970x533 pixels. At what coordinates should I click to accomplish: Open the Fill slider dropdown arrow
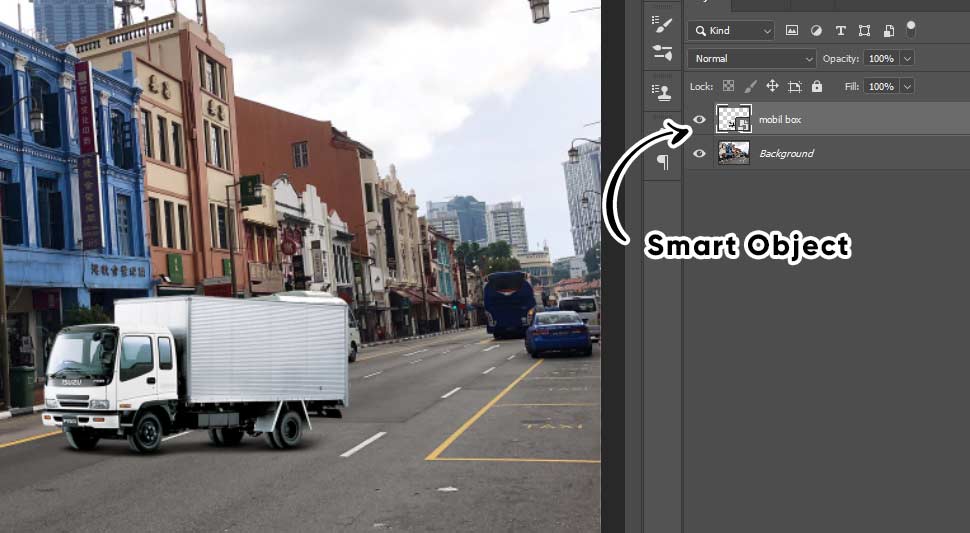pos(908,87)
